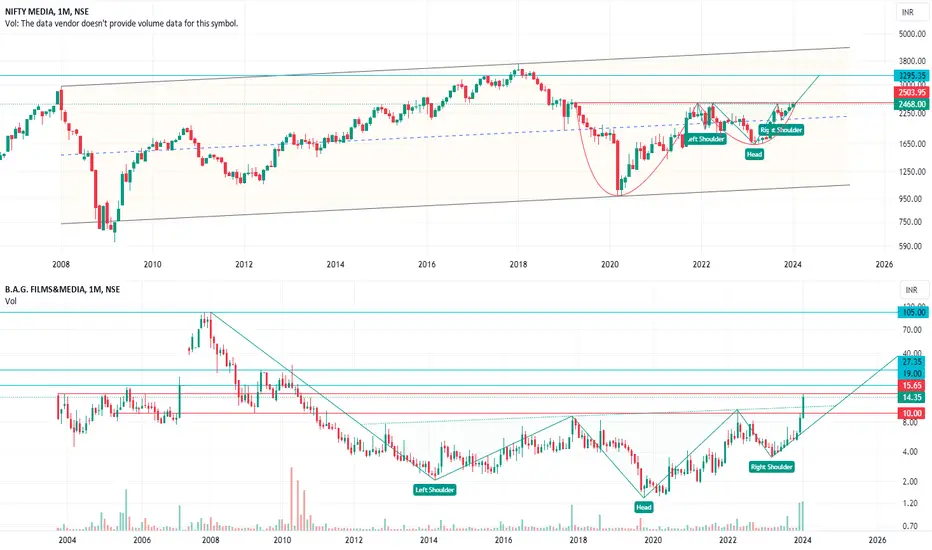
Task: Click 2.00 on the B.A.G. Films price axis
Action: [910, 482]
